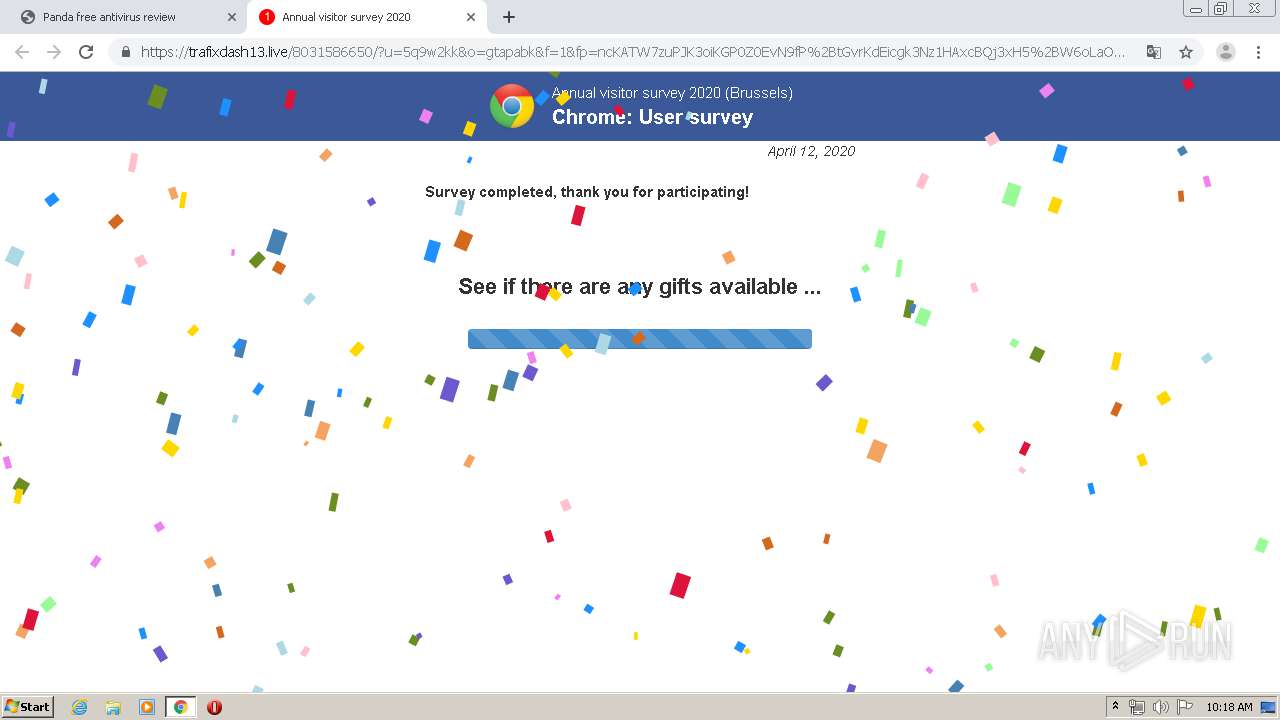Go back to previous page

click(x=22, y=52)
